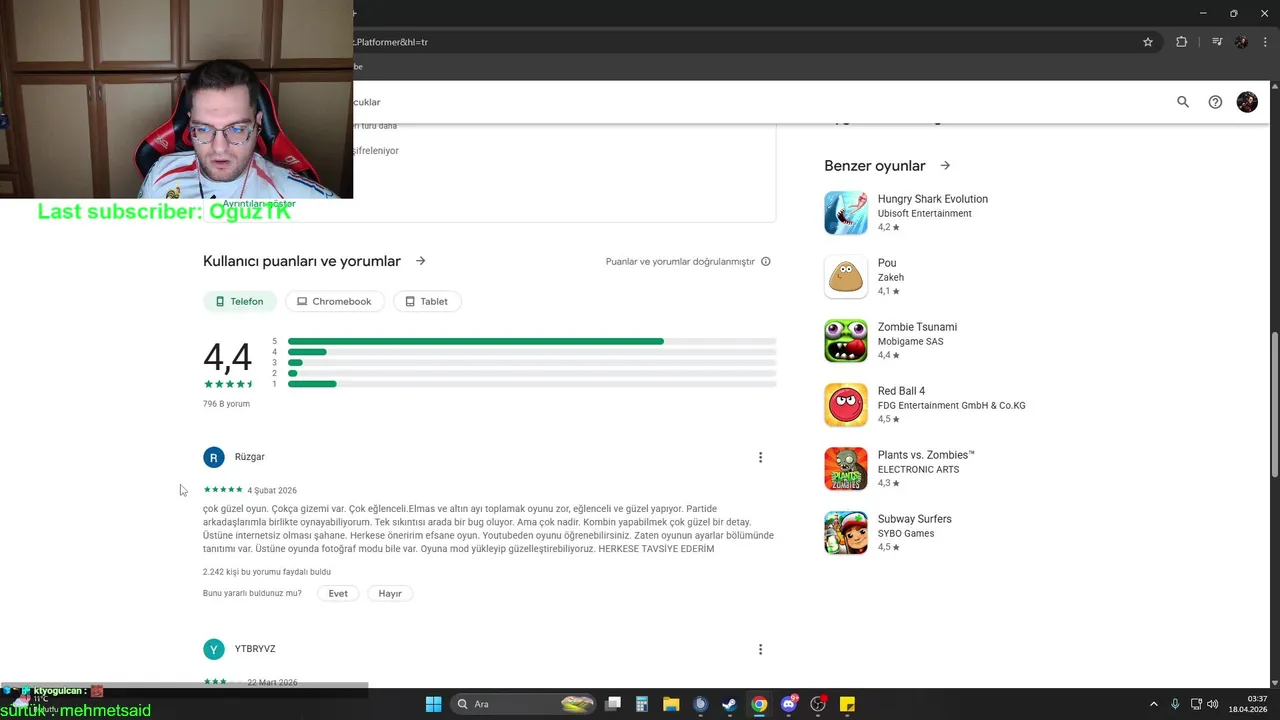Open Sticky Notes from the taskbar

[847, 704]
